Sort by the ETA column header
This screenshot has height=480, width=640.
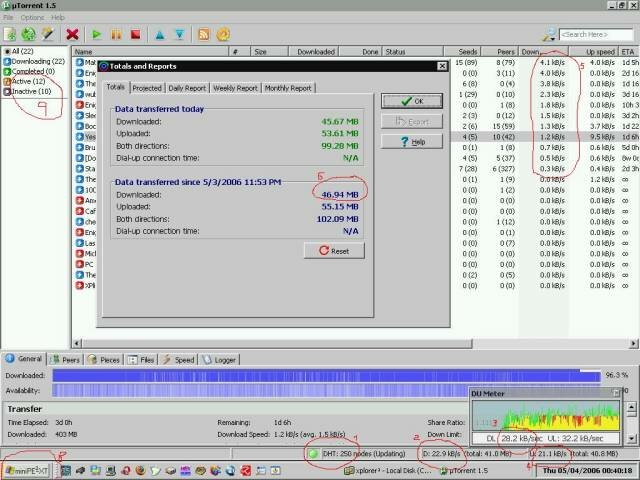tap(629, 52)
